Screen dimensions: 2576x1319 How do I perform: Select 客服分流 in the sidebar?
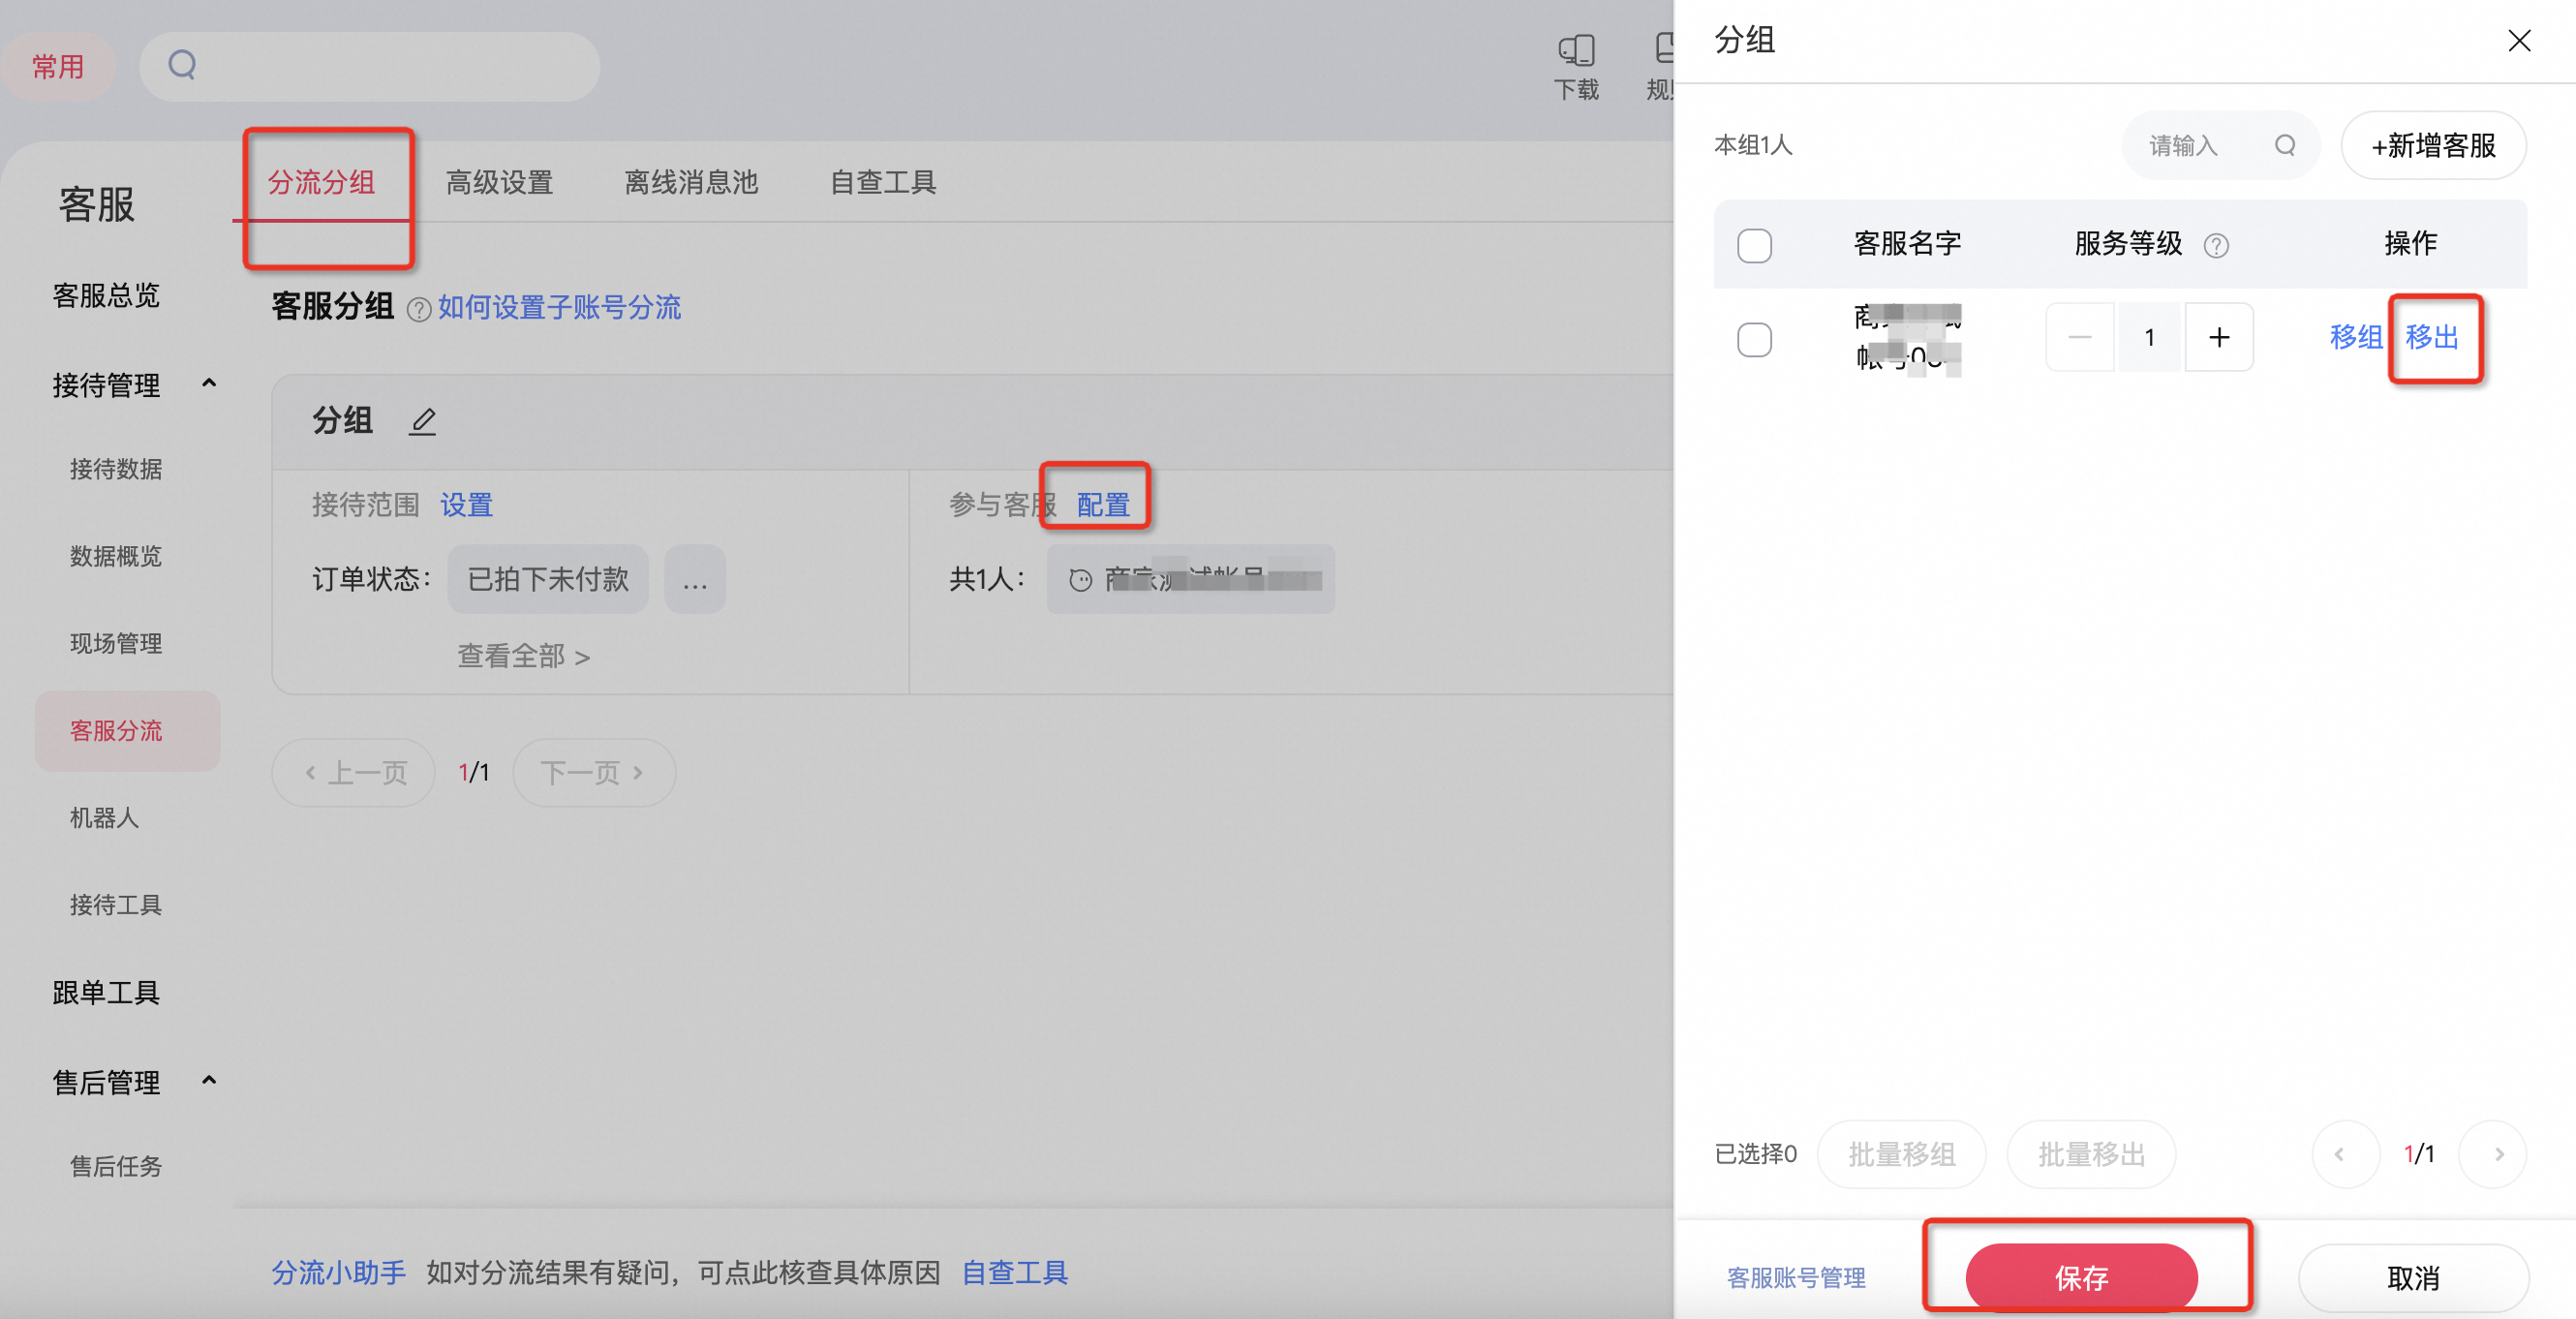[x=127, y=731]
